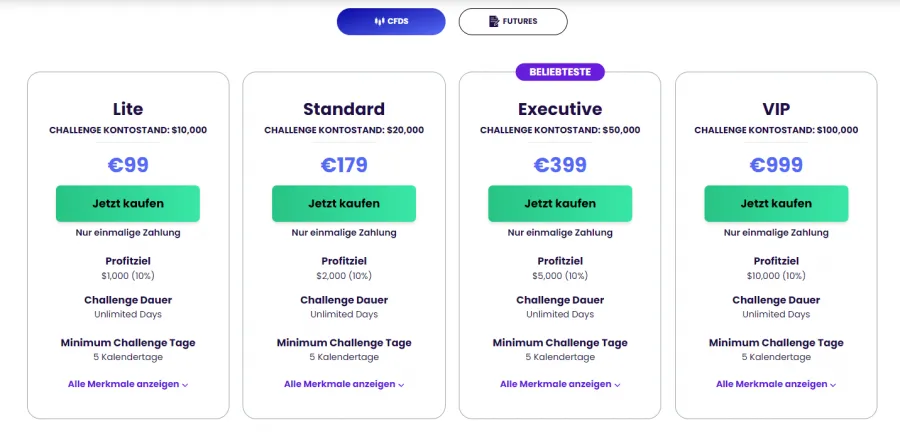The image size is (900, 438).
Task: Buy the Executive plan with Jetzt kaufen
Action: click(x=560, y=203)
